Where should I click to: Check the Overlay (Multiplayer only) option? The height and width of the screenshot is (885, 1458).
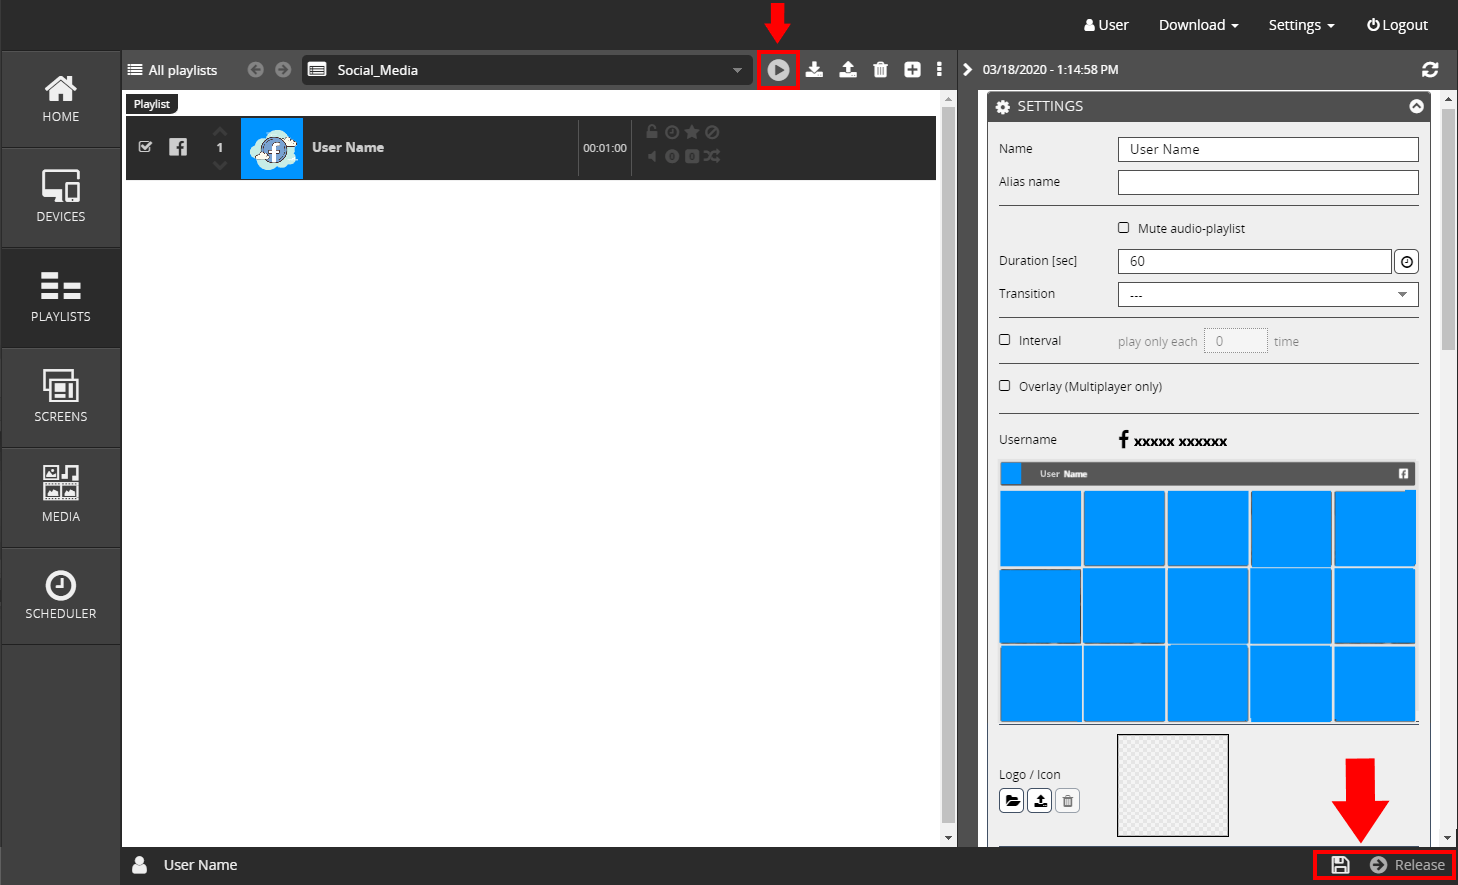click(x=1005, y=386)
